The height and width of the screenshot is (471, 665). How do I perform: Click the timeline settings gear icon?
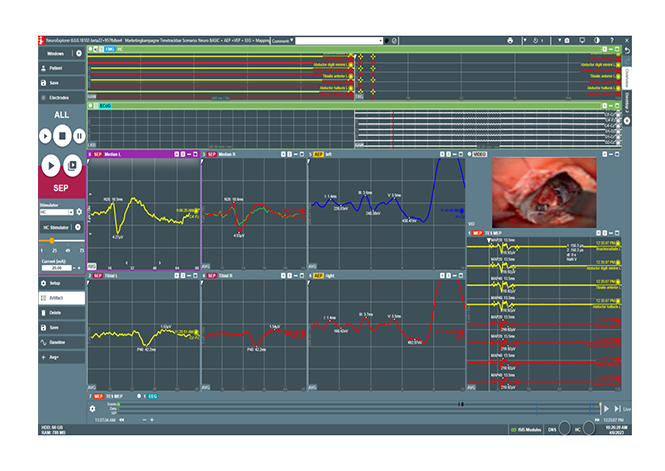click(x=92, y=408)
